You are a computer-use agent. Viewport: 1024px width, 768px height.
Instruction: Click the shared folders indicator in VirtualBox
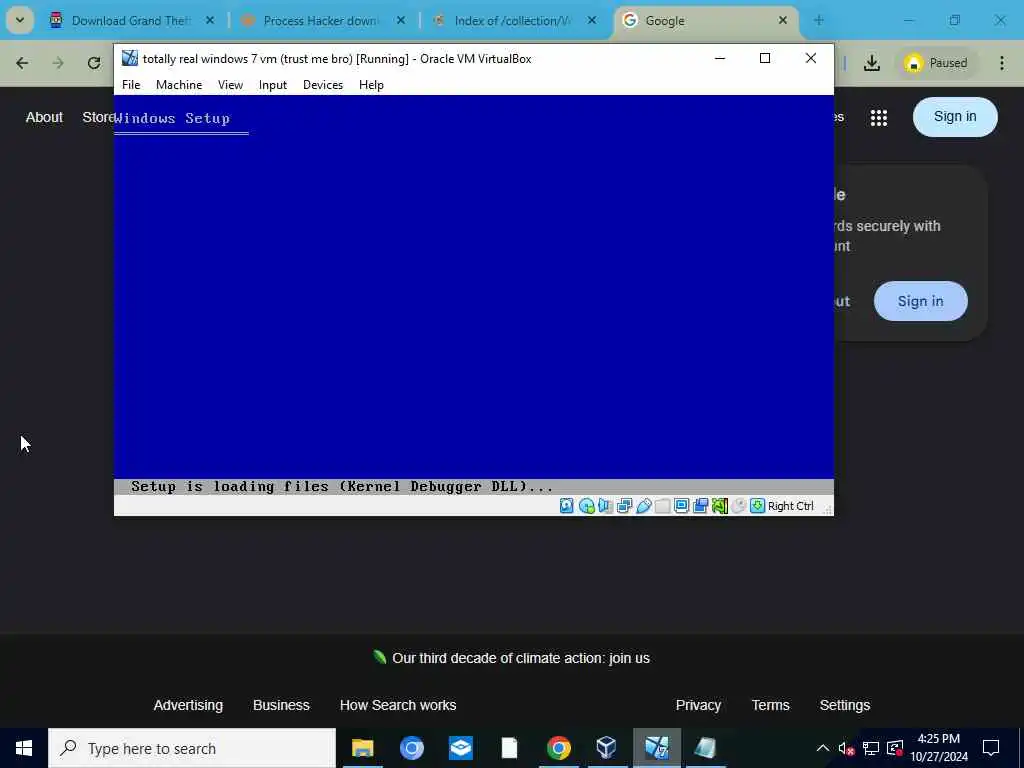pyautogui.click(x=662, y=506)
